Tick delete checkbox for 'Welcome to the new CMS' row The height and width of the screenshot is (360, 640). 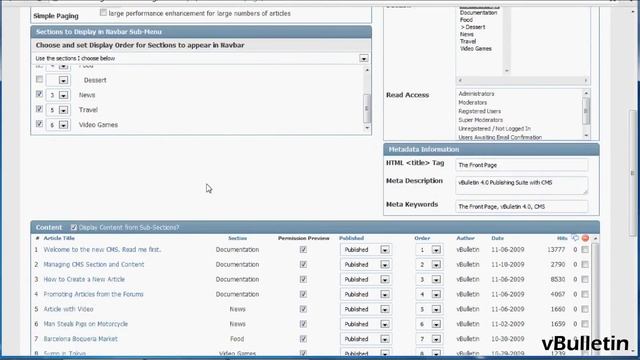point(585,249)
